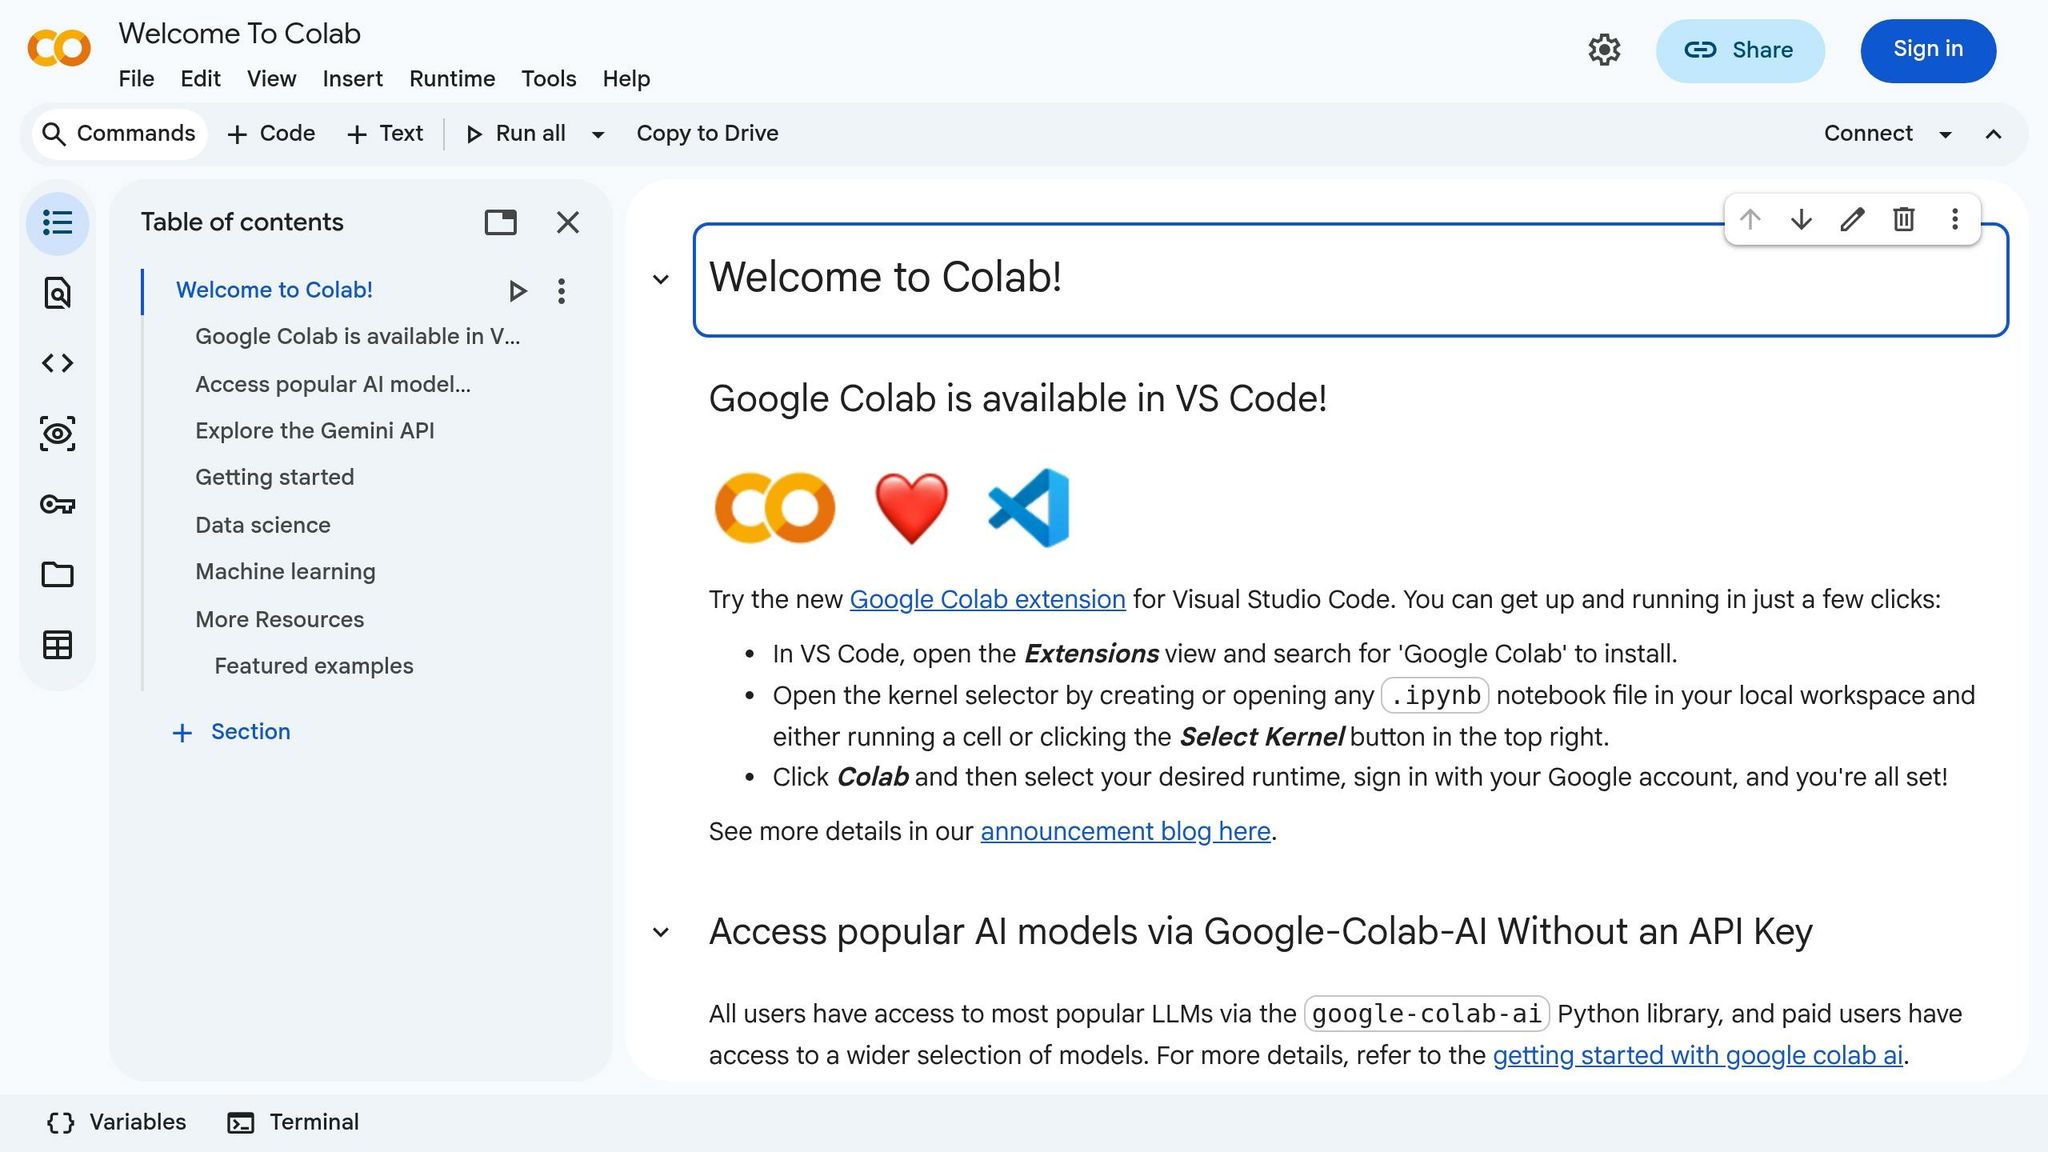Go to Access popular AI model... entry
The image size is (2048, 1152).
(x=333, y=385)
